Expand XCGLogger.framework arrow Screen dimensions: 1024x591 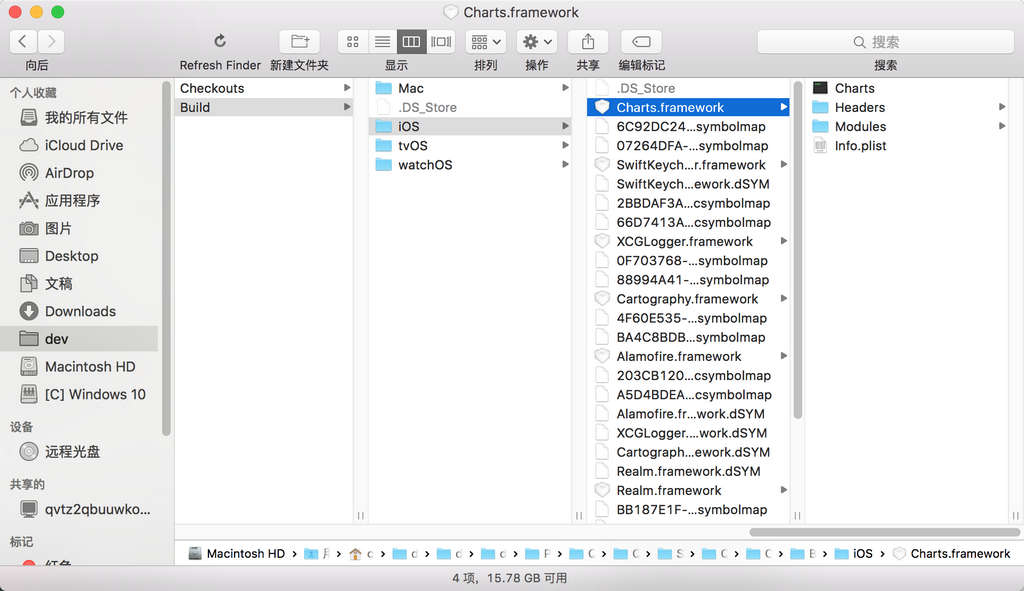click(784, 242)
